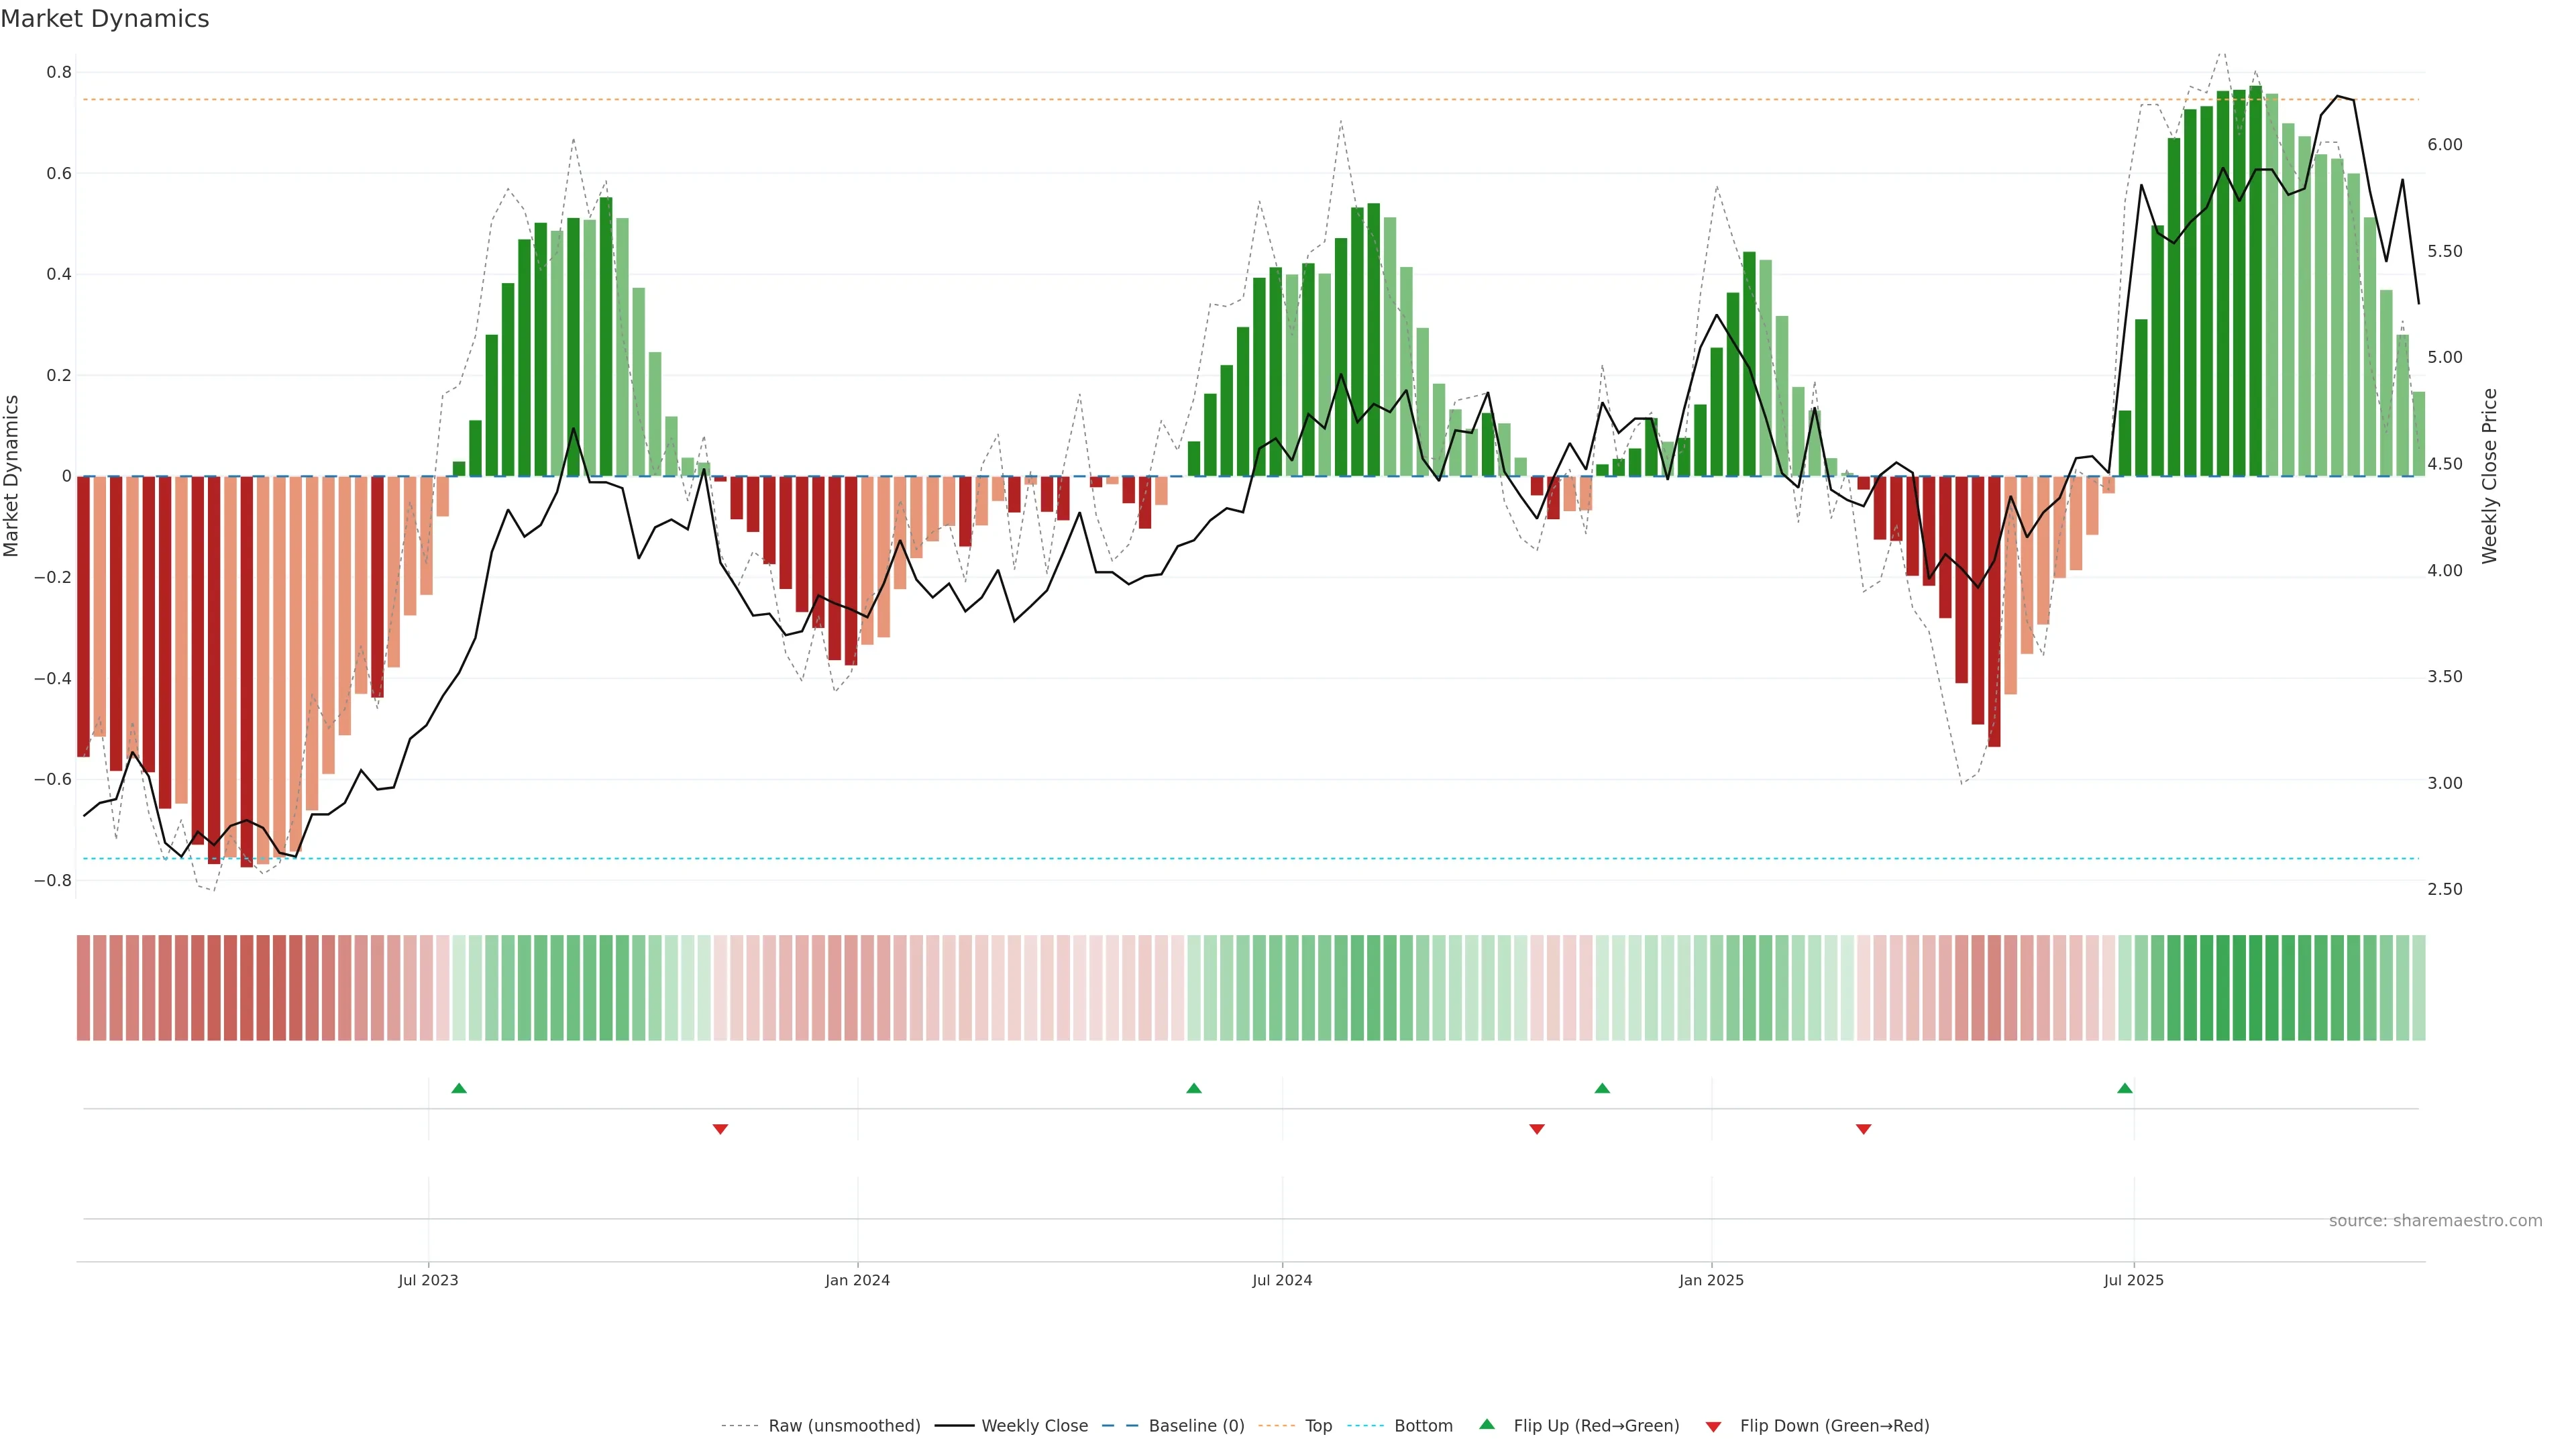Click the Jul 2025 x-axis label
Image resolution: width=2576 pixels, height=1449 pixels.
[2133, 1280]
